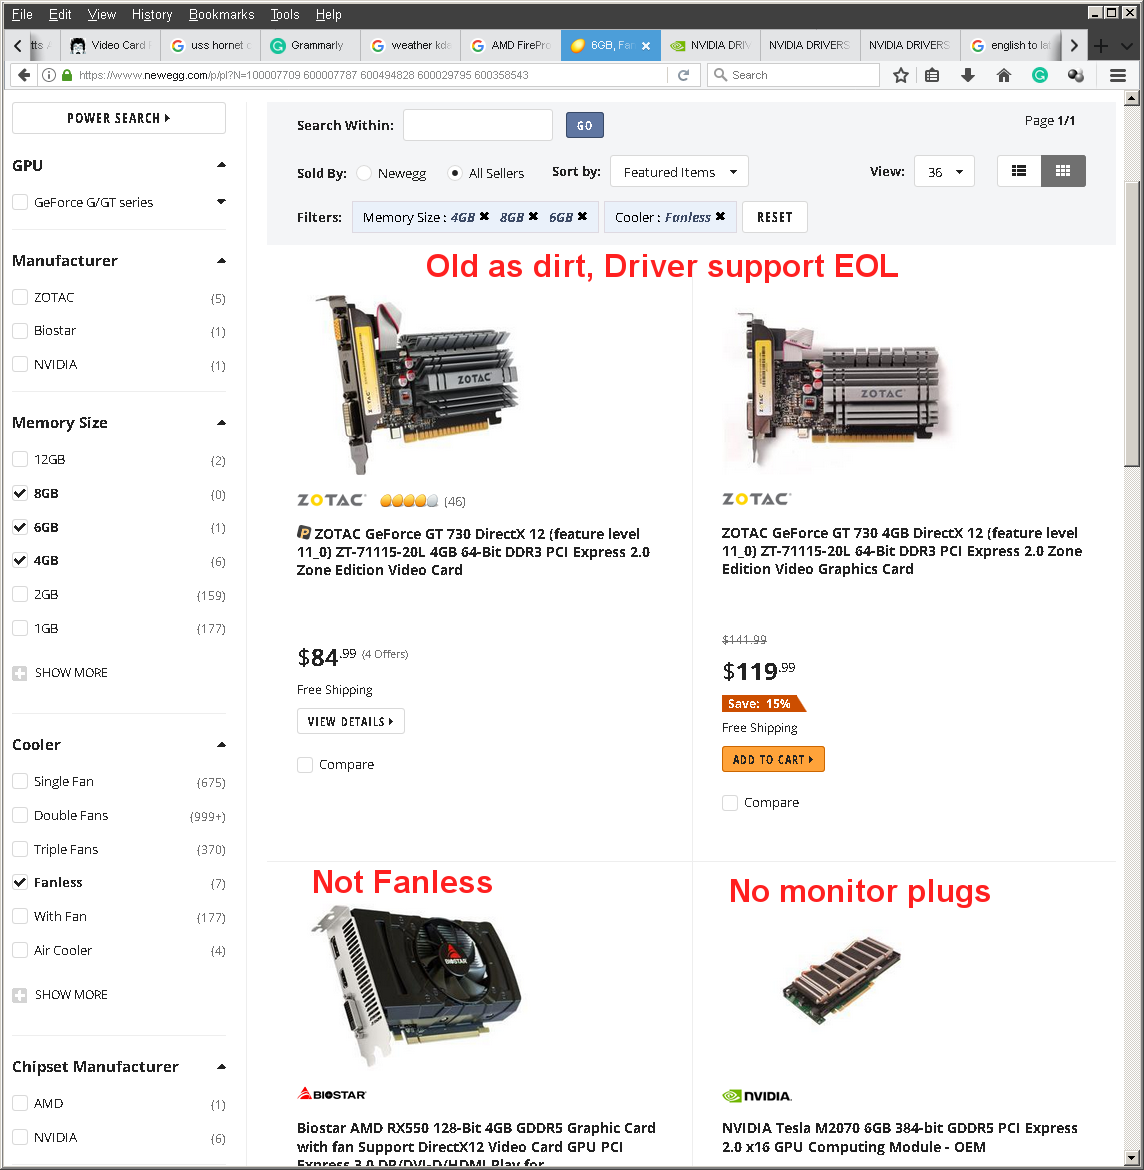Reset all filters with RESET button
Image resolution: width=1144 pixels, height=1170 pixels.
coord(775,217)
